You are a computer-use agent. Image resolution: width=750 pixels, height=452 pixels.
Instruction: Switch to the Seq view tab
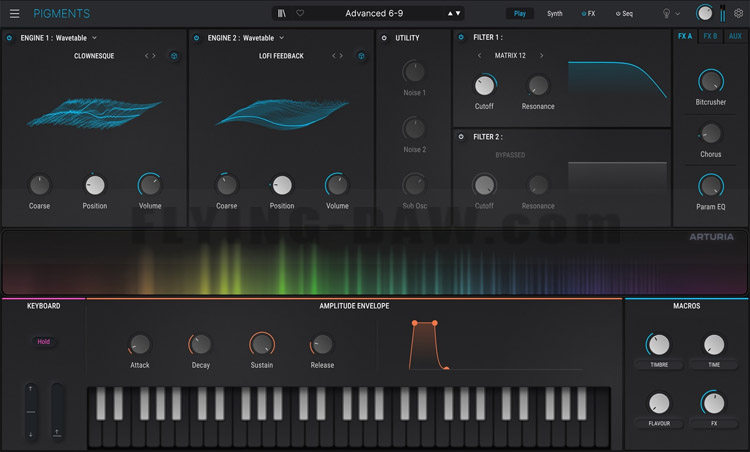click(x=624, y=13)
